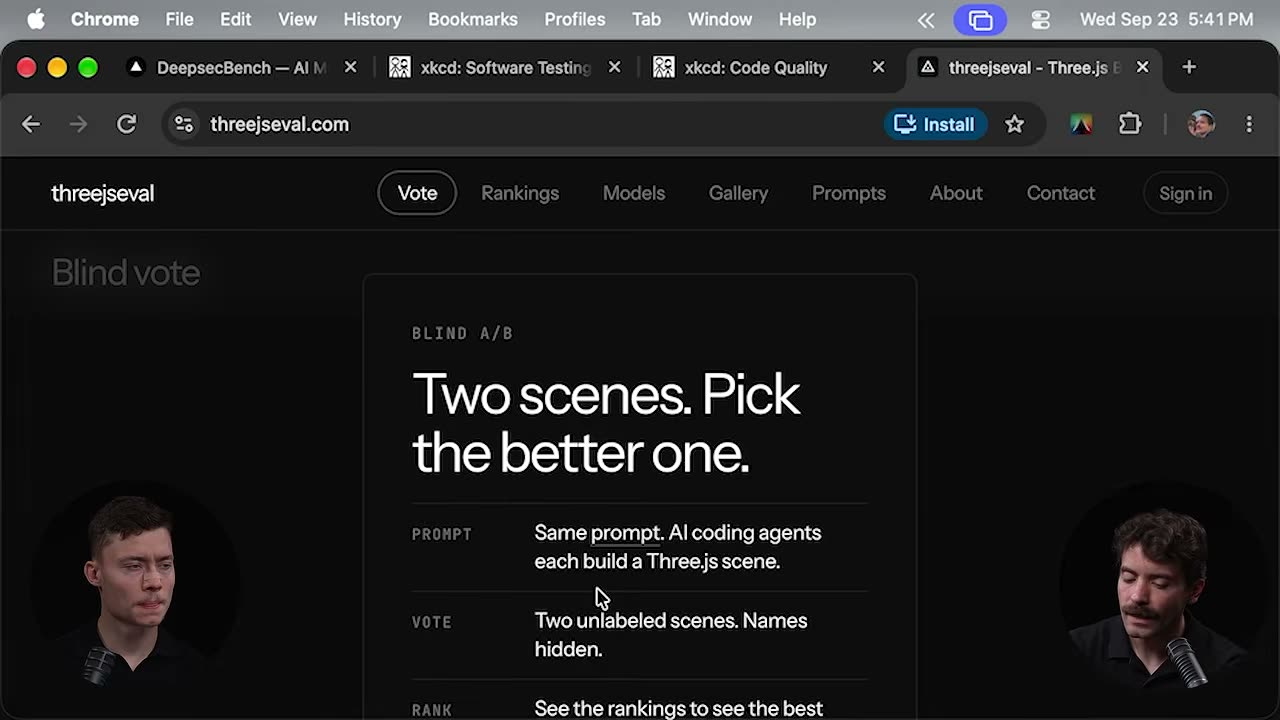The height and width of the screenshot is (720, 1280).
Task: Click the Sign in button
Action: click(1185, 193)
